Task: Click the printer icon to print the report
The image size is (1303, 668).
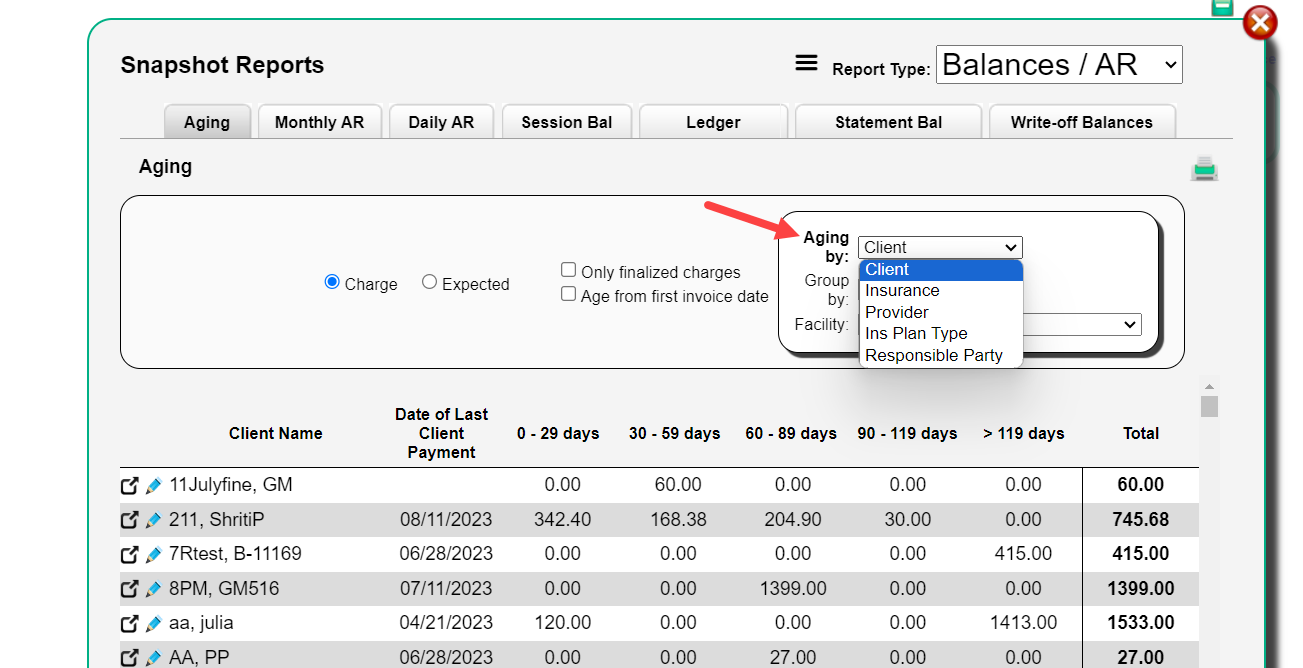Action: [1204, 168]
